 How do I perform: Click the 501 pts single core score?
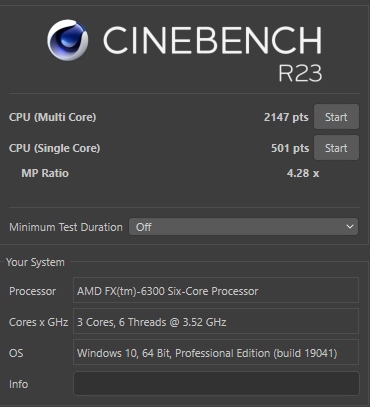pos(290,148)
